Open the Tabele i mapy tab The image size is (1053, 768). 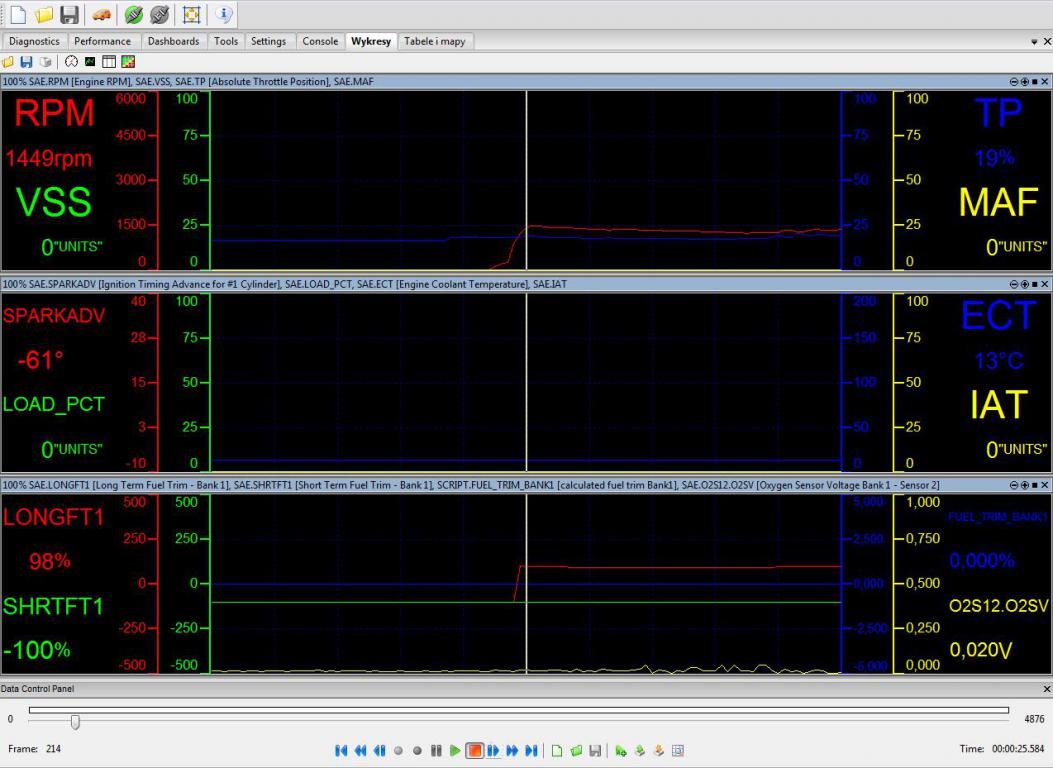click(x=435, y=41)
